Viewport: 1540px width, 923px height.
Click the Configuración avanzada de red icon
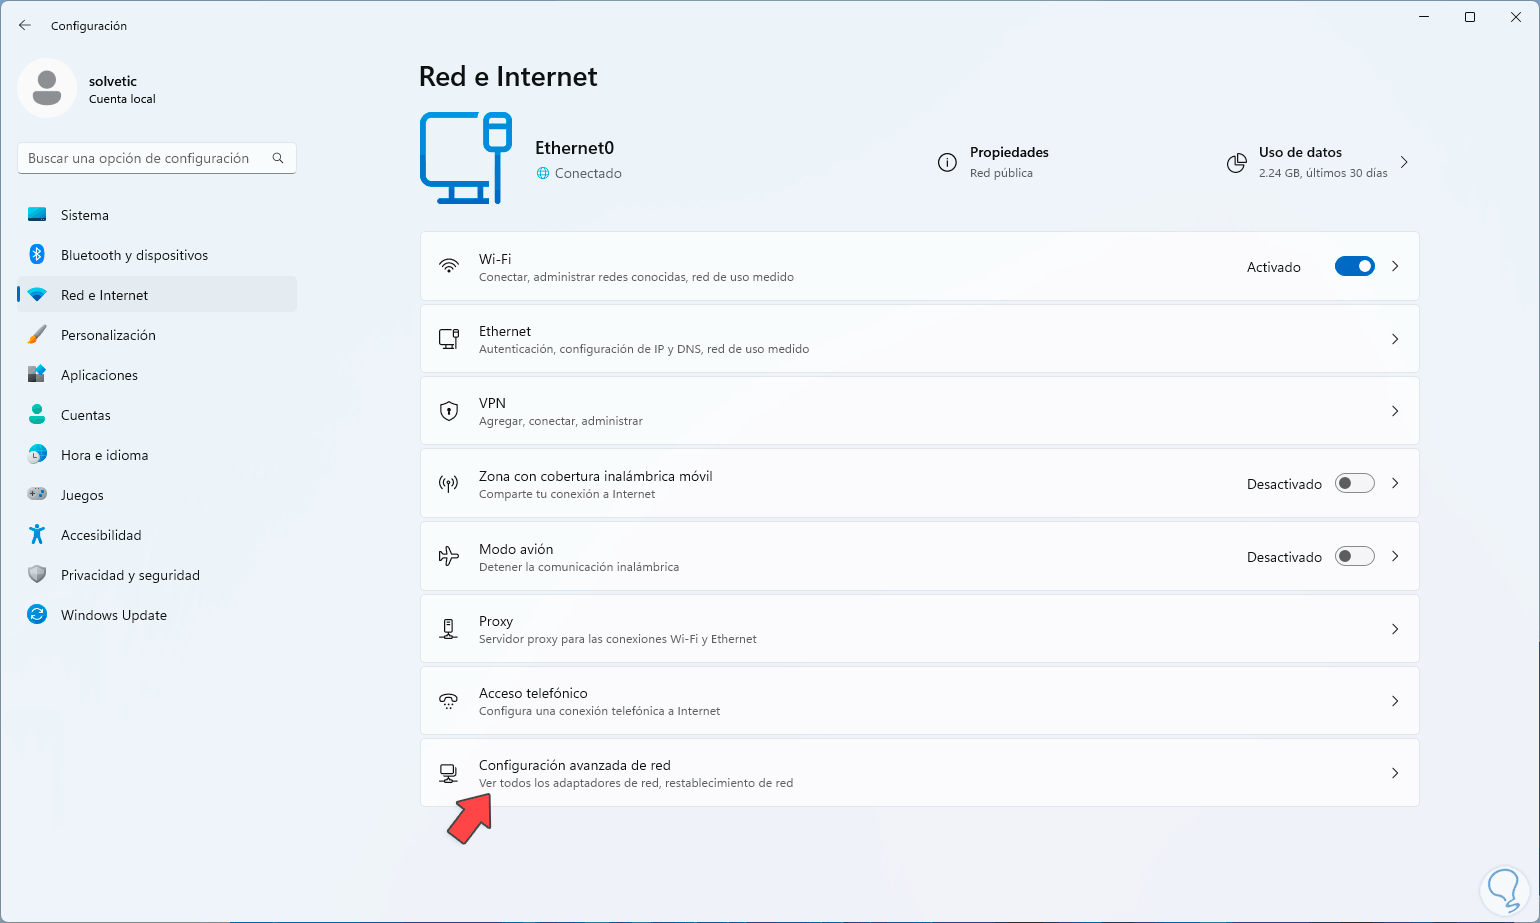coord(449,773)
